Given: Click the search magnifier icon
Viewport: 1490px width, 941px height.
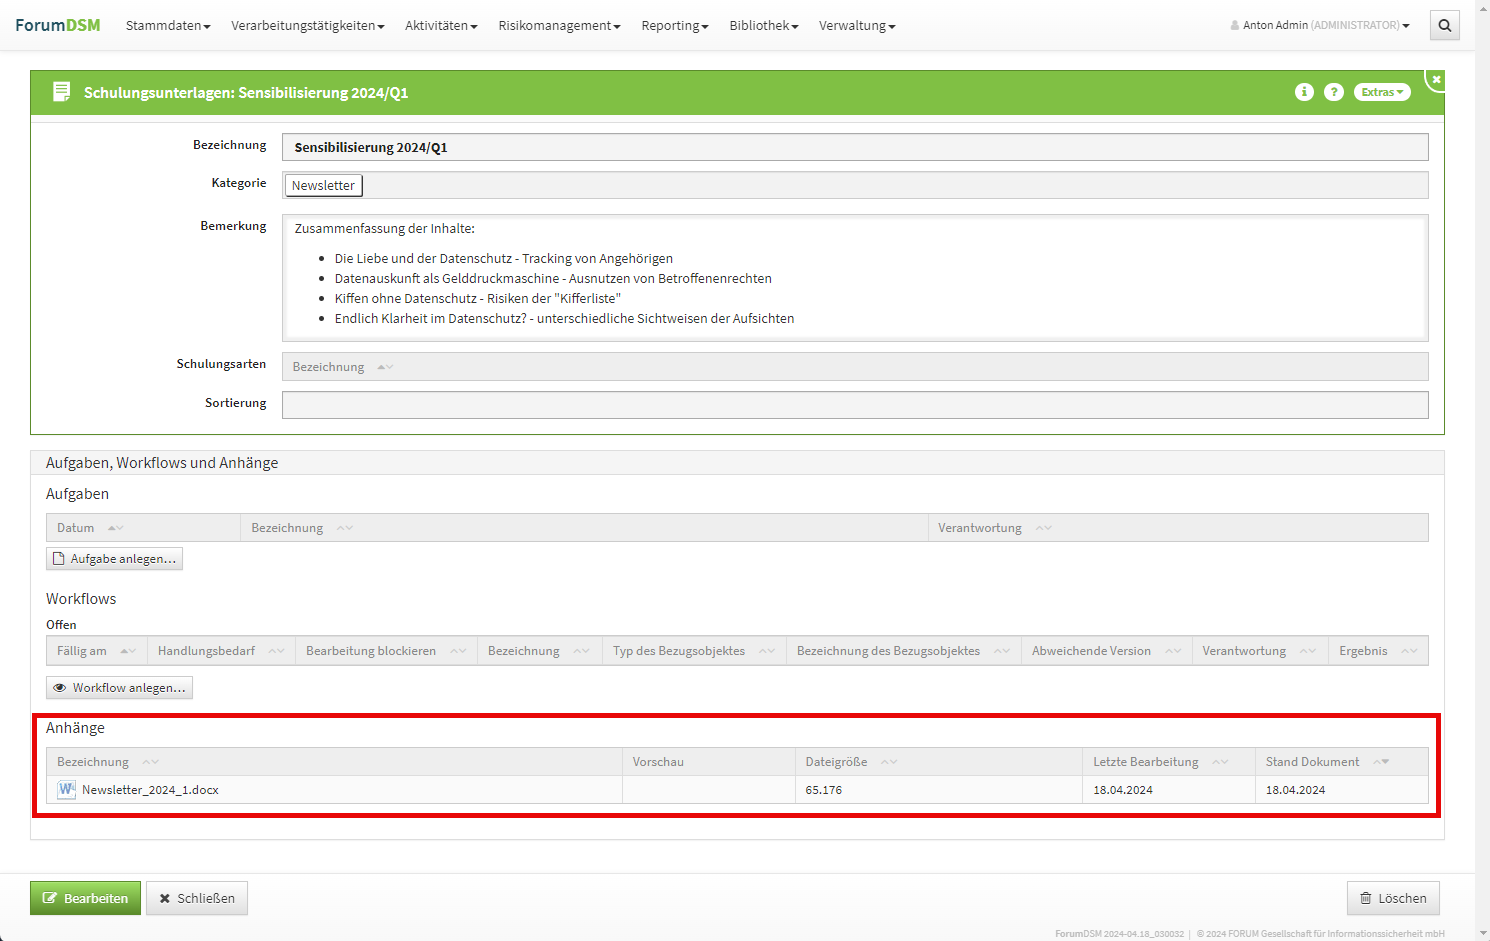Looking at the screenshot, I should (x=1444, y=26).
